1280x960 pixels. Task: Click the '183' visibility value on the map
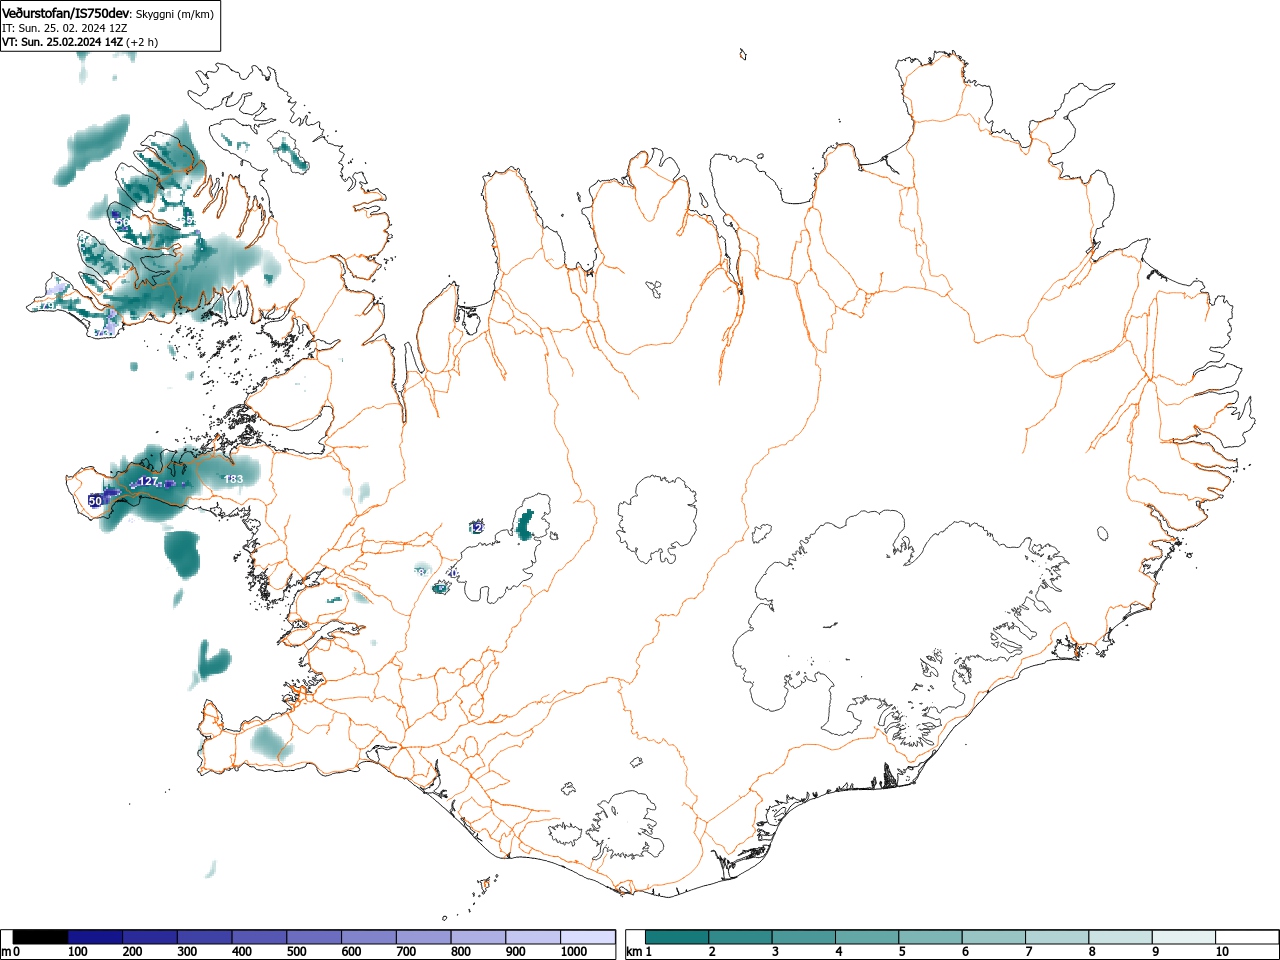coord(233,480)
